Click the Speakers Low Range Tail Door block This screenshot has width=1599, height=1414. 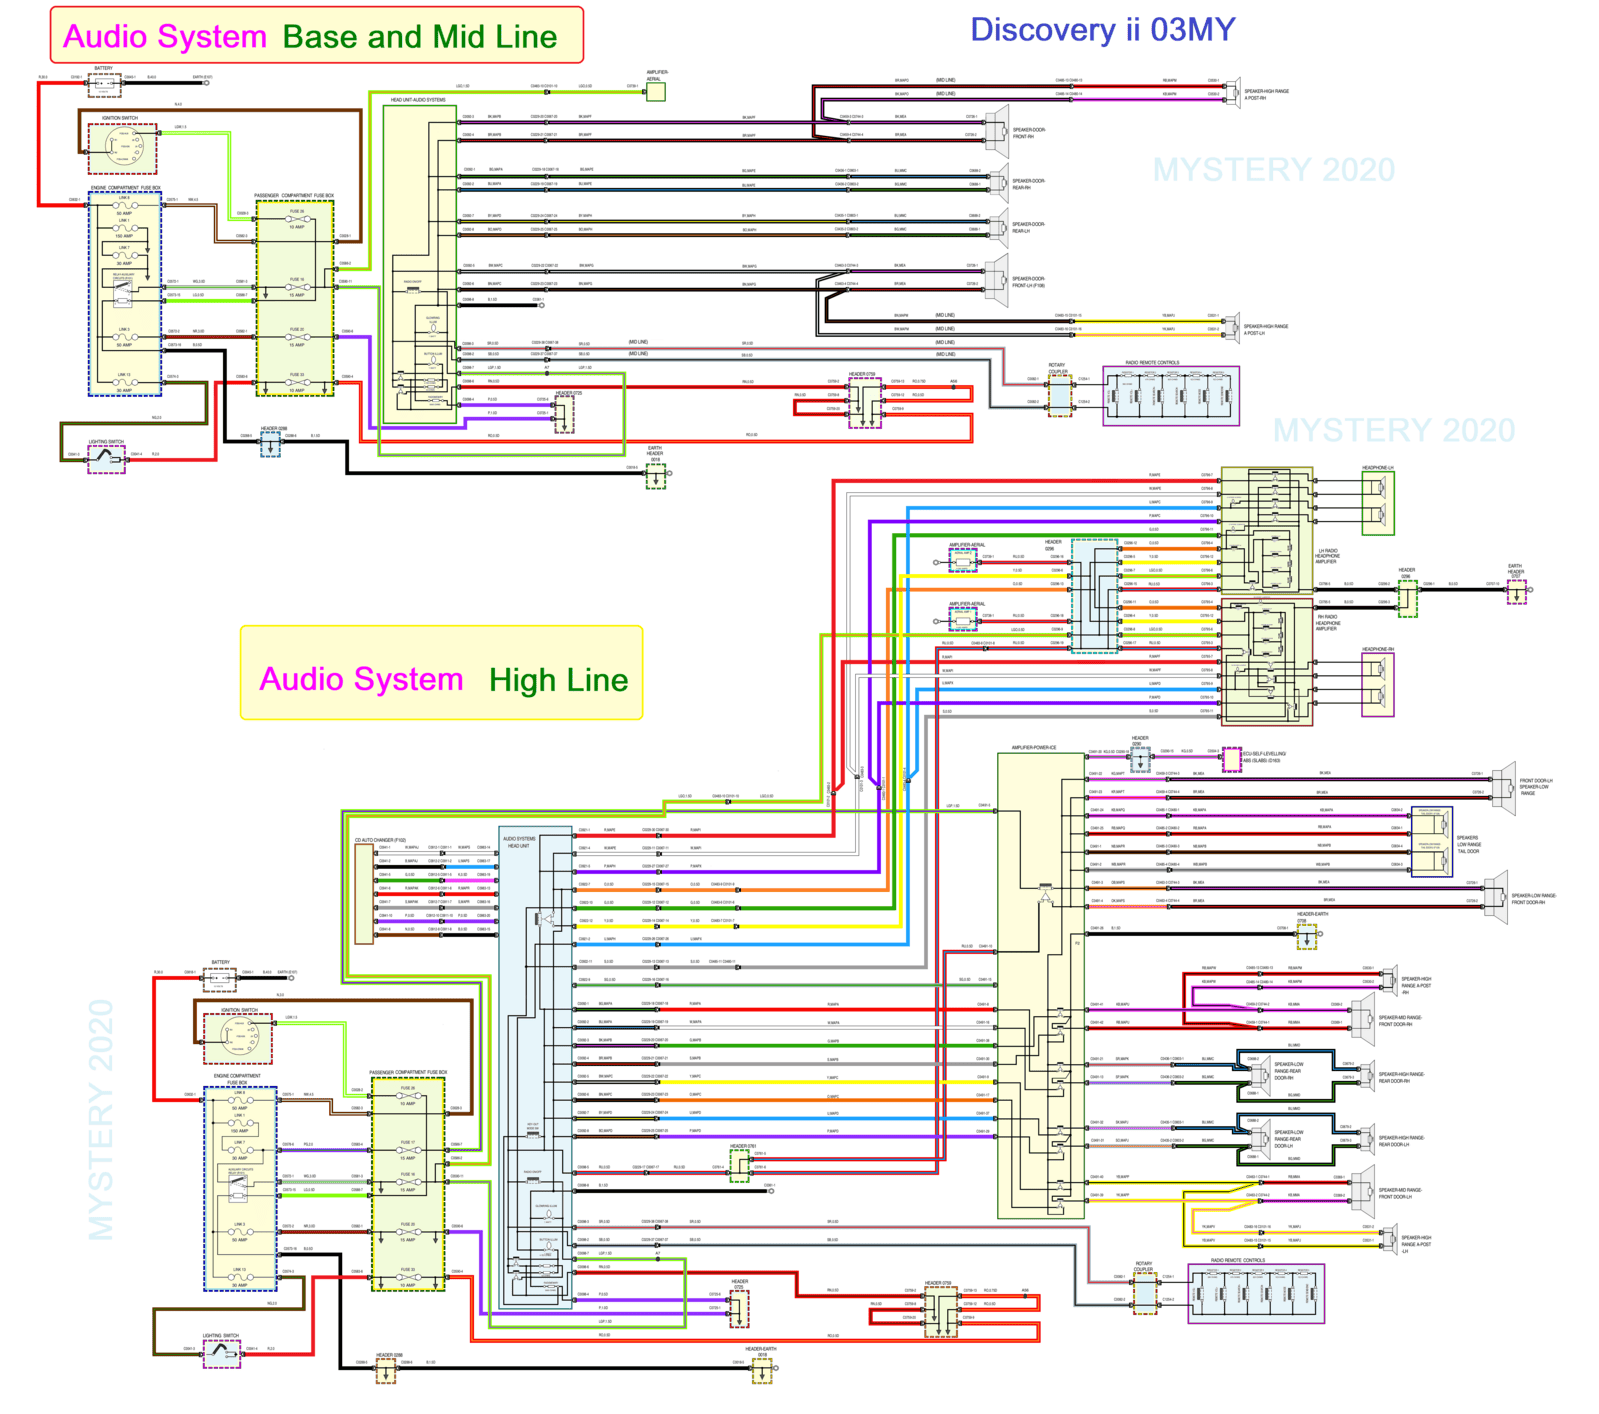(1431, 842)
